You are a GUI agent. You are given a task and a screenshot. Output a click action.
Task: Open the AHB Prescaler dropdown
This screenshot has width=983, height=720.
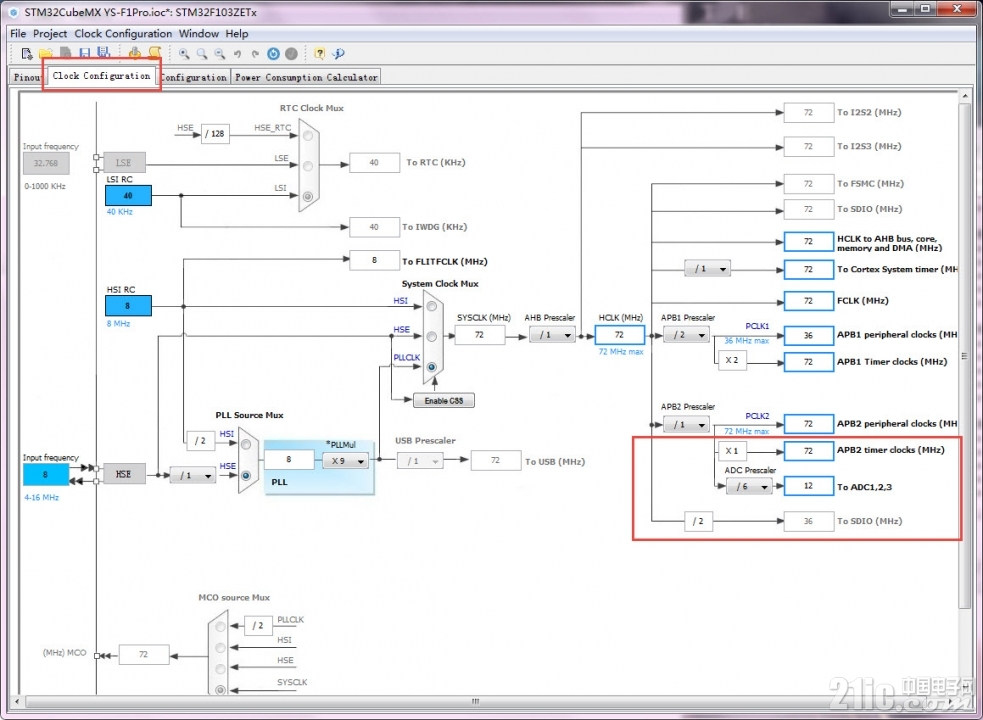[552, 335]
